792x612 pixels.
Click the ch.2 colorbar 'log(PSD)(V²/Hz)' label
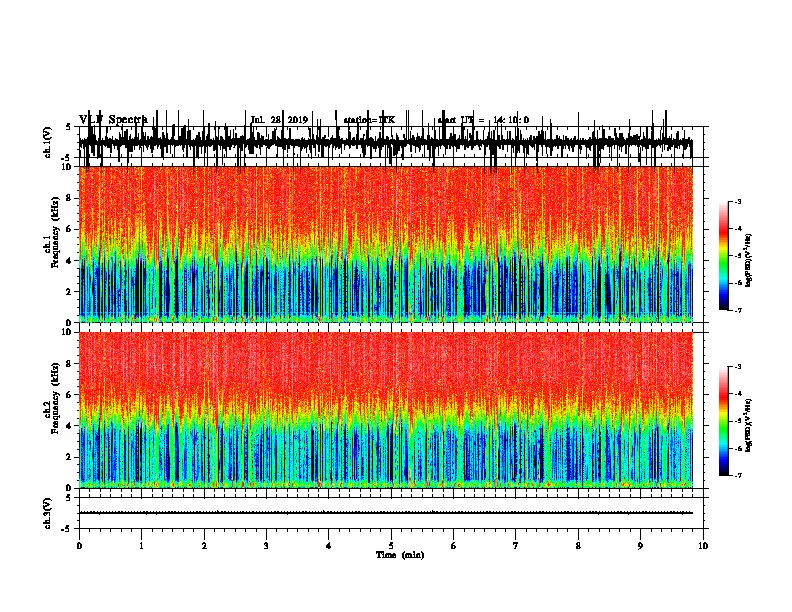(748, 425)
